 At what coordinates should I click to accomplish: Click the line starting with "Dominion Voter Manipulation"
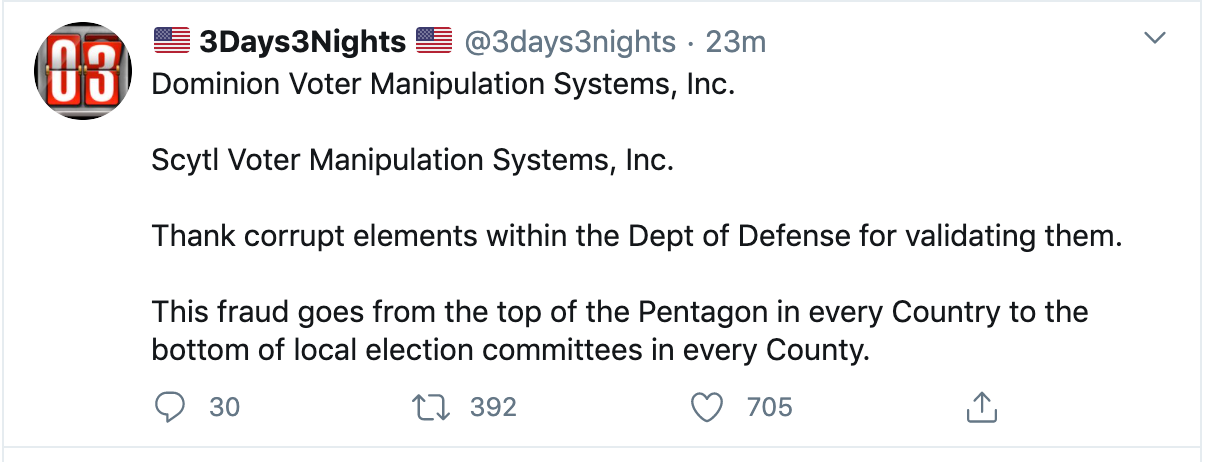click(443, 83)
